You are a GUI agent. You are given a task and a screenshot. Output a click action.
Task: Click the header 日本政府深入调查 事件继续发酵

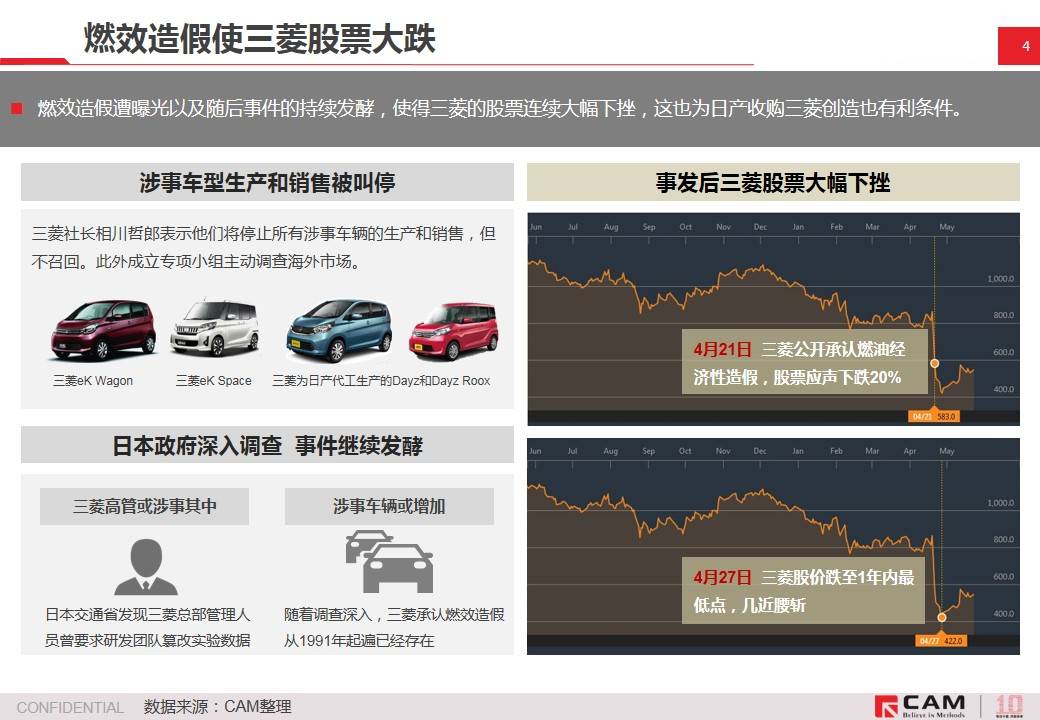coord(267,445)
